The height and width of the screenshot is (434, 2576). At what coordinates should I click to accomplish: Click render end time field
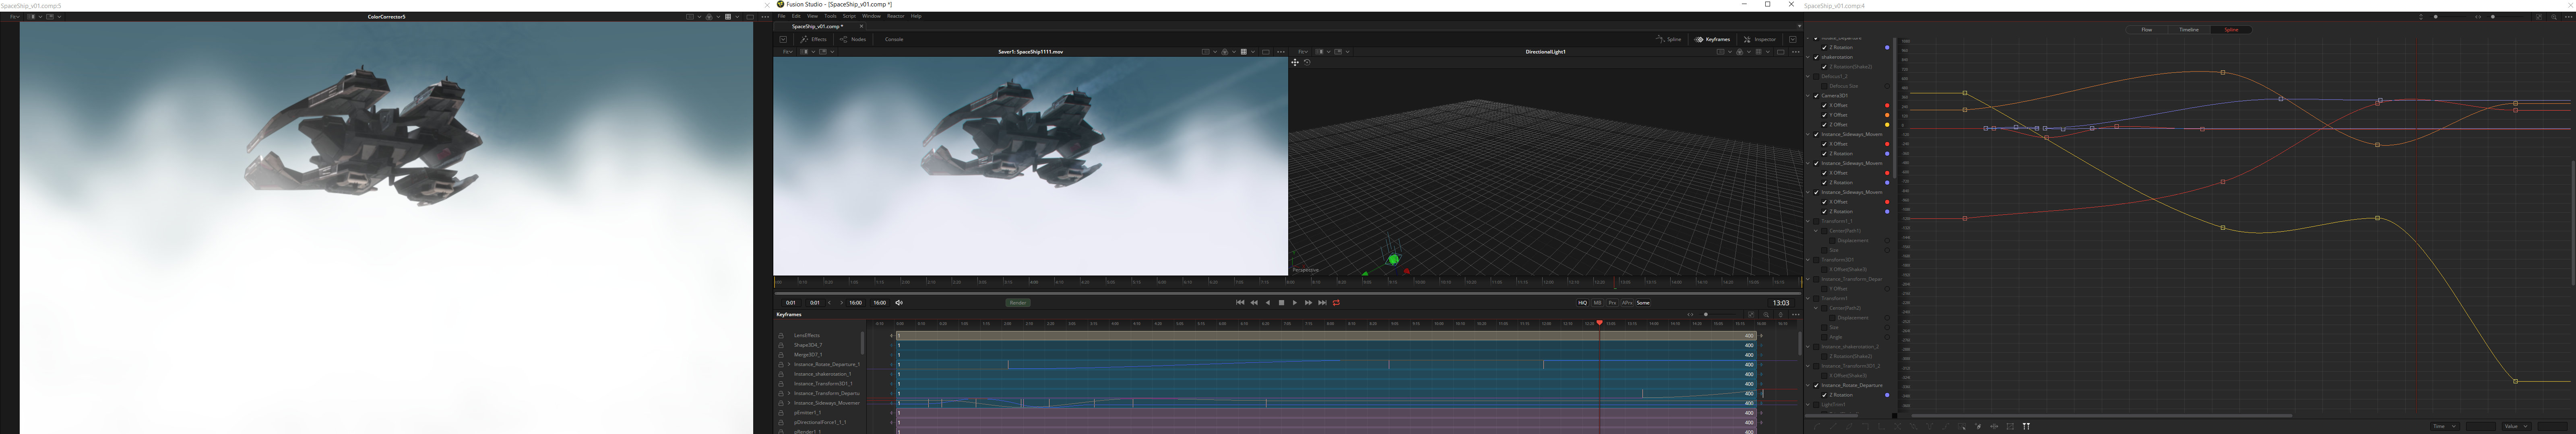click(856, 303)
